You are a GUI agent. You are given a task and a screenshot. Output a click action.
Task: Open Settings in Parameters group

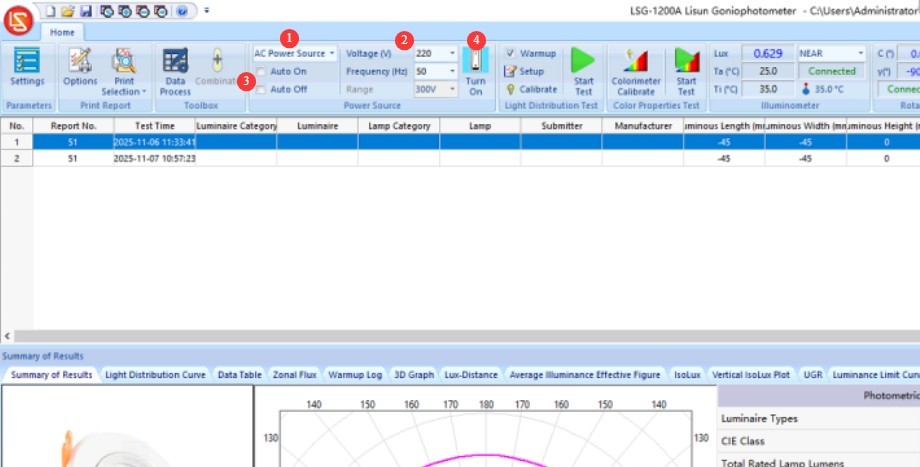[27, 67]
